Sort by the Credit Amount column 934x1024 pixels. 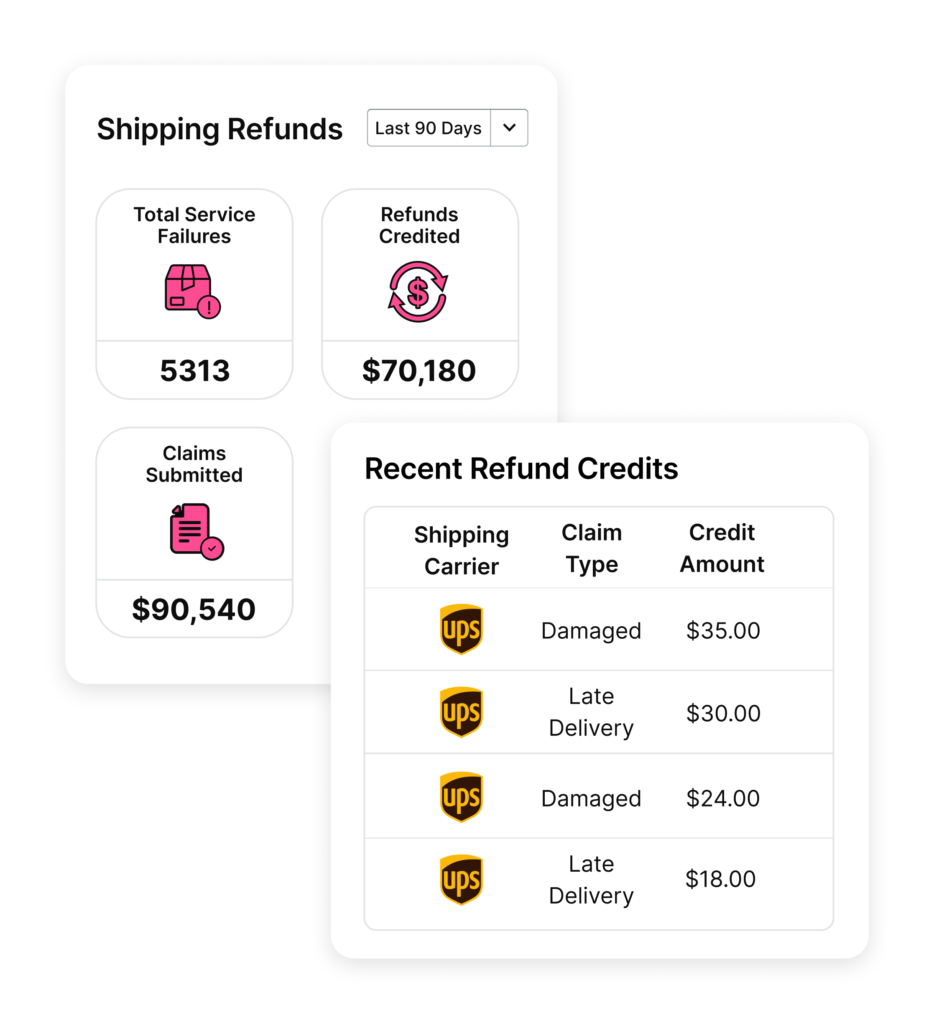click(x=721, y=548)
